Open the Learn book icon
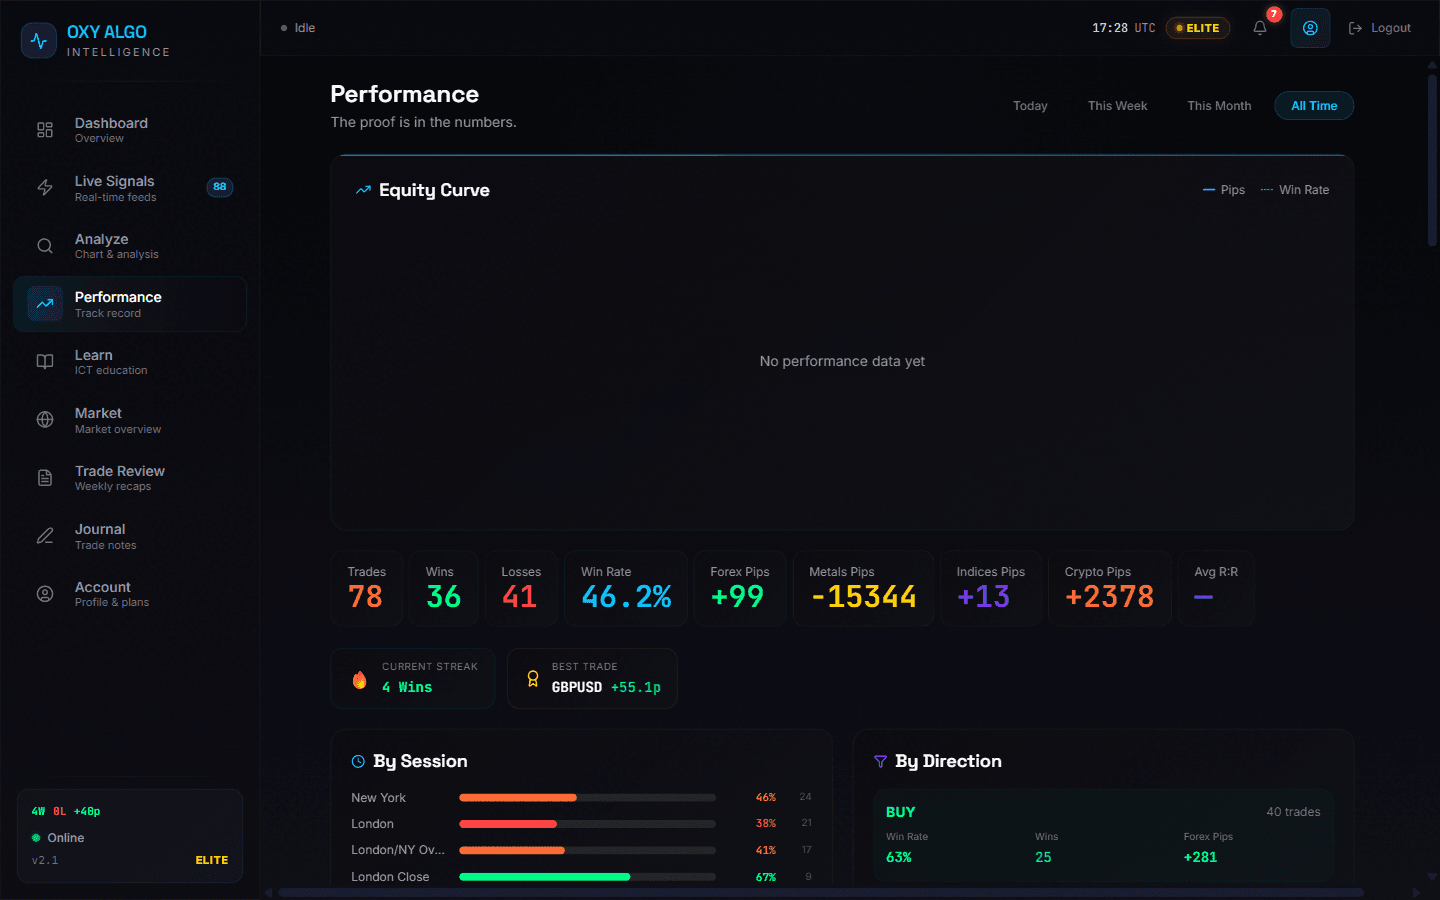 click(x=44, y=362)
